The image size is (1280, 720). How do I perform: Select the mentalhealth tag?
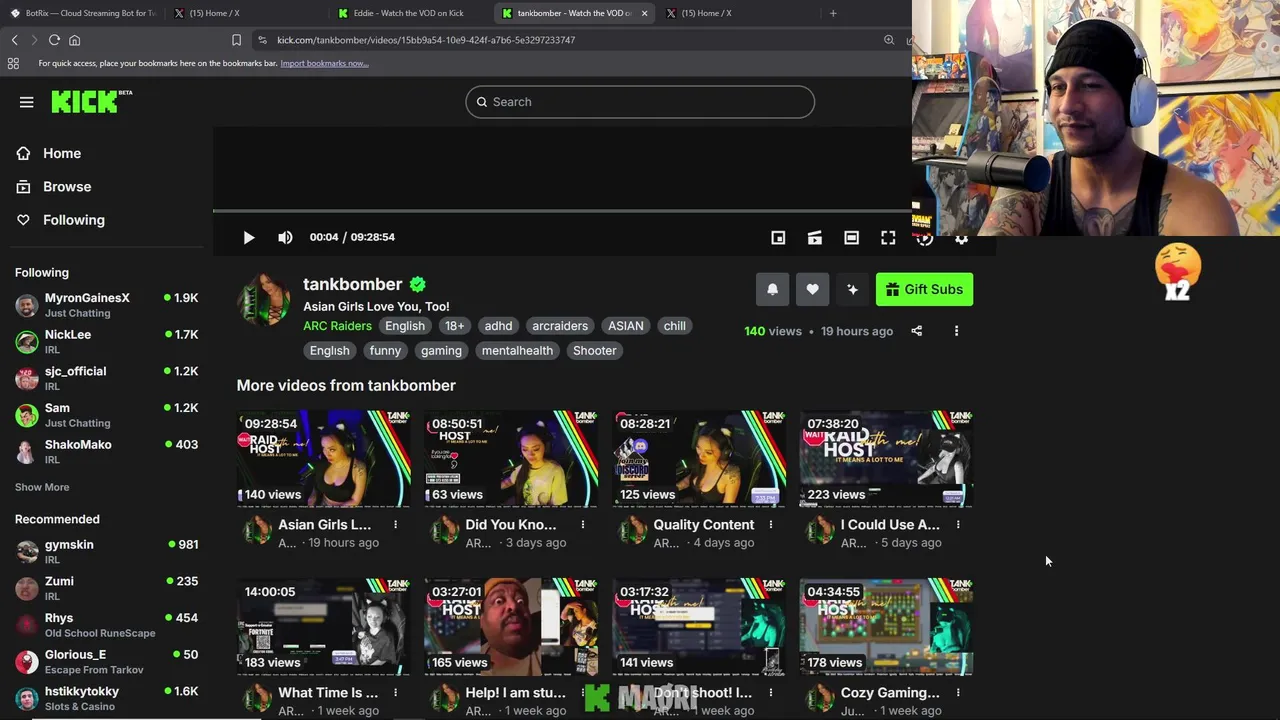pyautogui.click(x=517, y=351)
